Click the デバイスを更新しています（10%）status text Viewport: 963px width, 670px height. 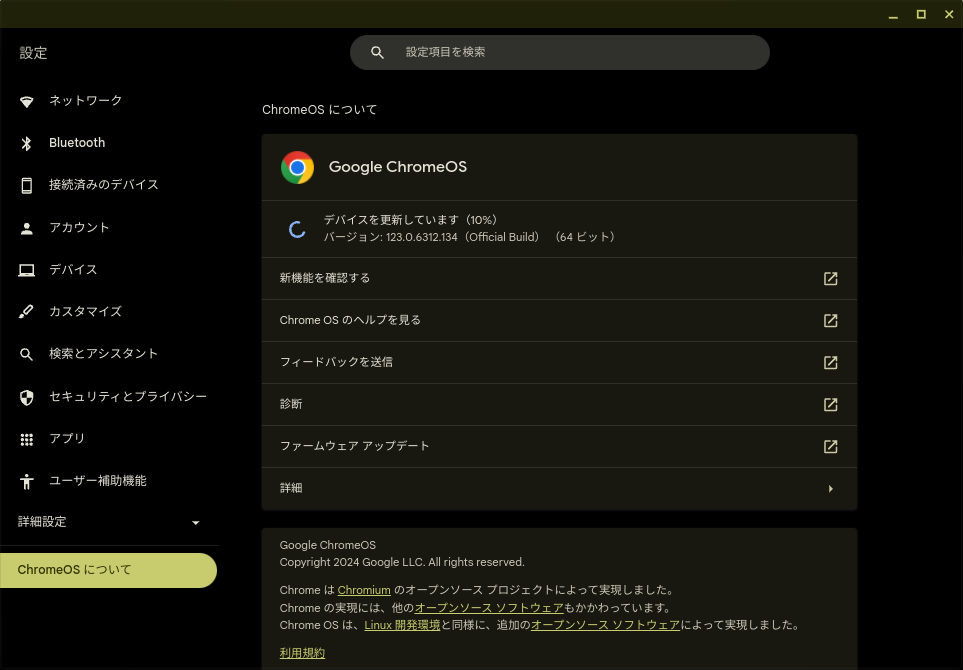(410, 219)
